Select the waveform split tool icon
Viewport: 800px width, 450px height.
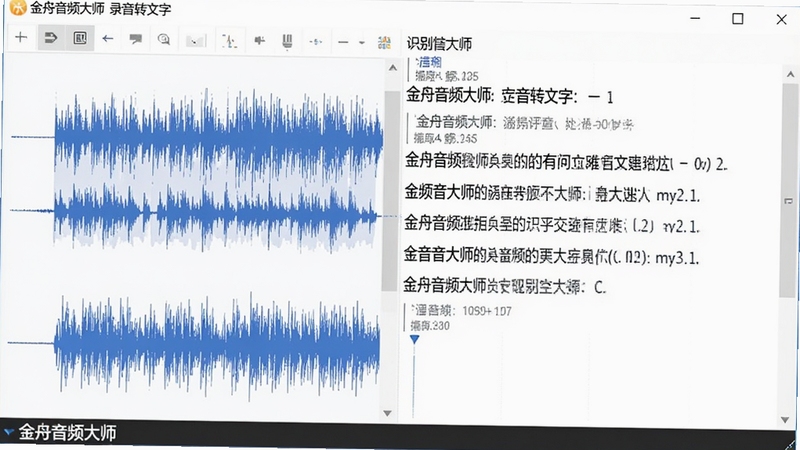coord(230,41)
